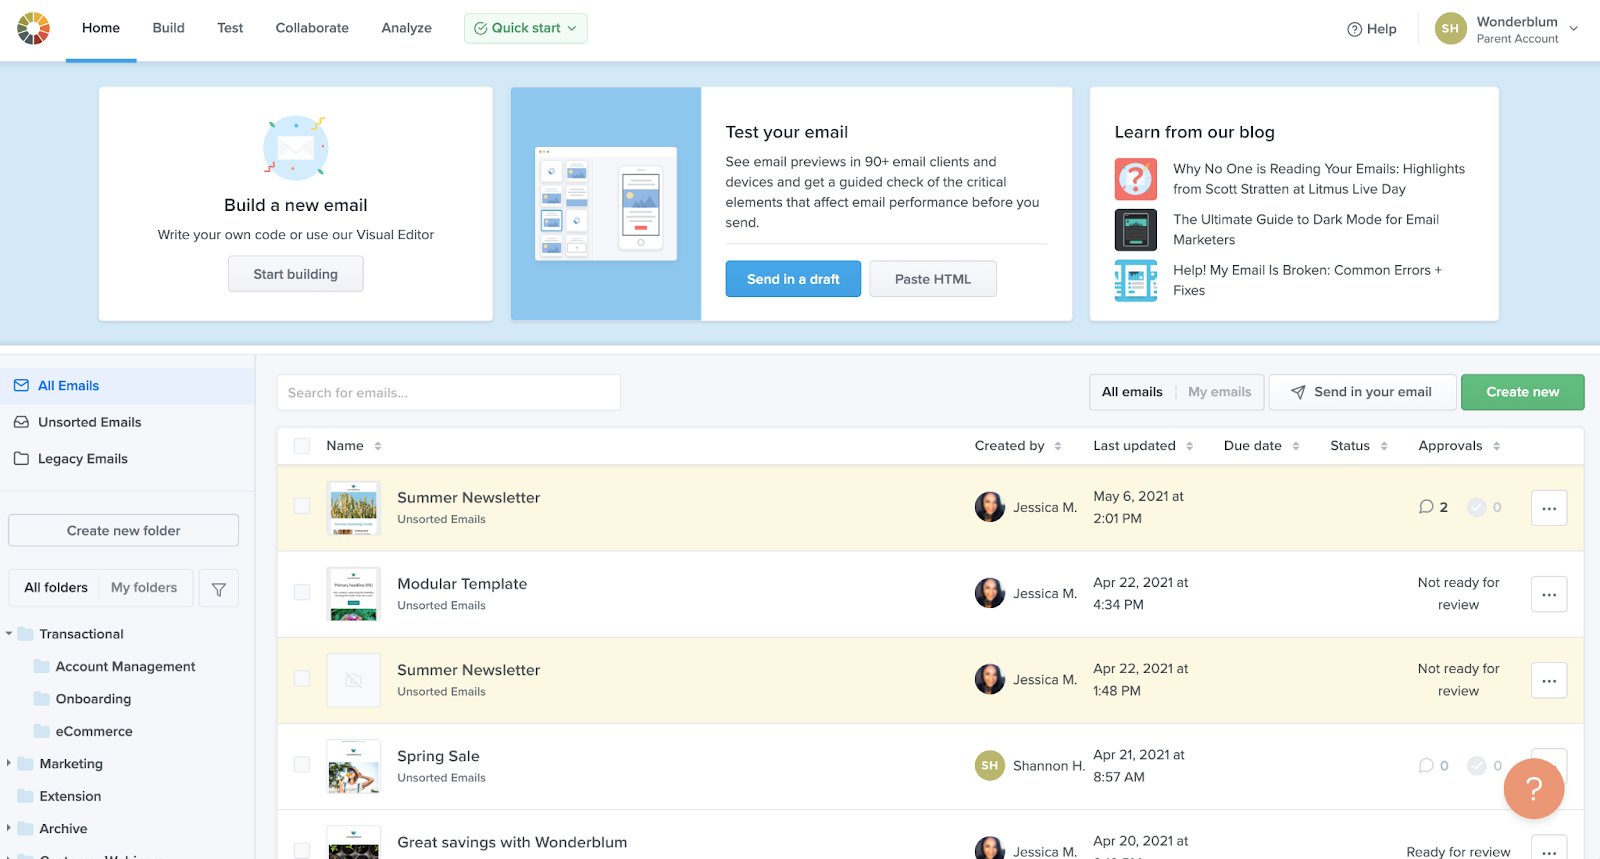Open more options for second Summer Newsletter
The image size is (1600, 859).
pos(1549,680)
